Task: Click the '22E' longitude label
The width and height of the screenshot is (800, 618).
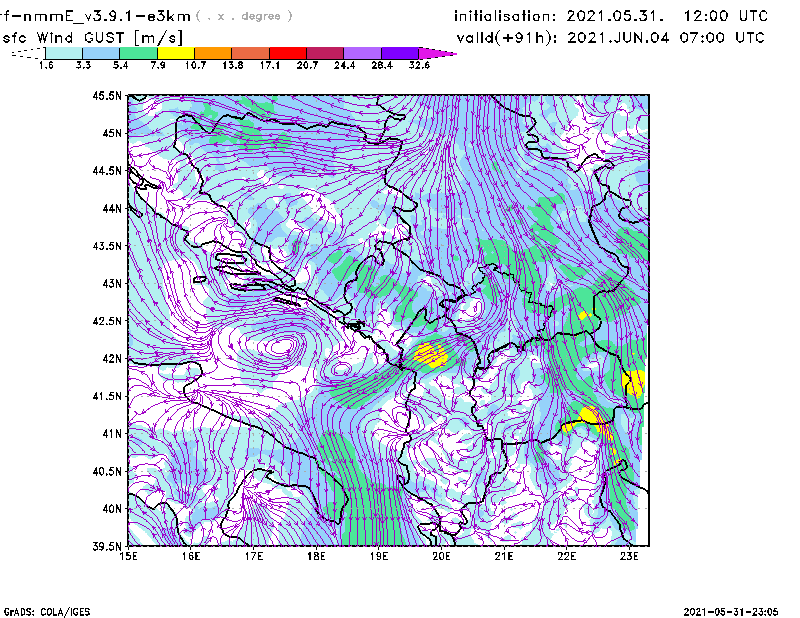Action: tap(567, 556)
